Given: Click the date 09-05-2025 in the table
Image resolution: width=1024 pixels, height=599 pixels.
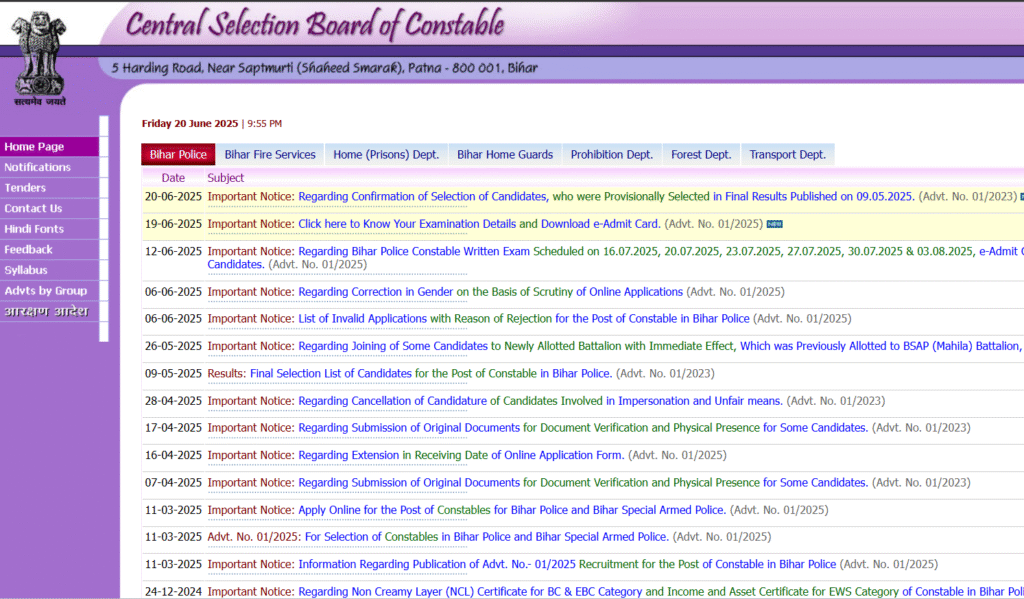Looking at the screenshot, I should [173, 374].
